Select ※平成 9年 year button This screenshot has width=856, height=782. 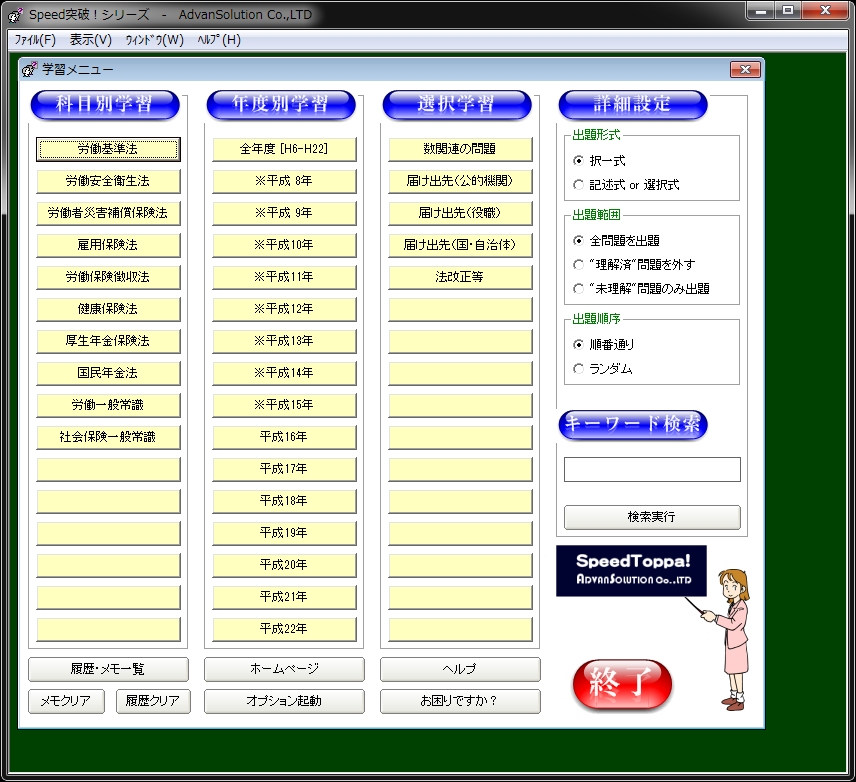[x=284, y=213]
